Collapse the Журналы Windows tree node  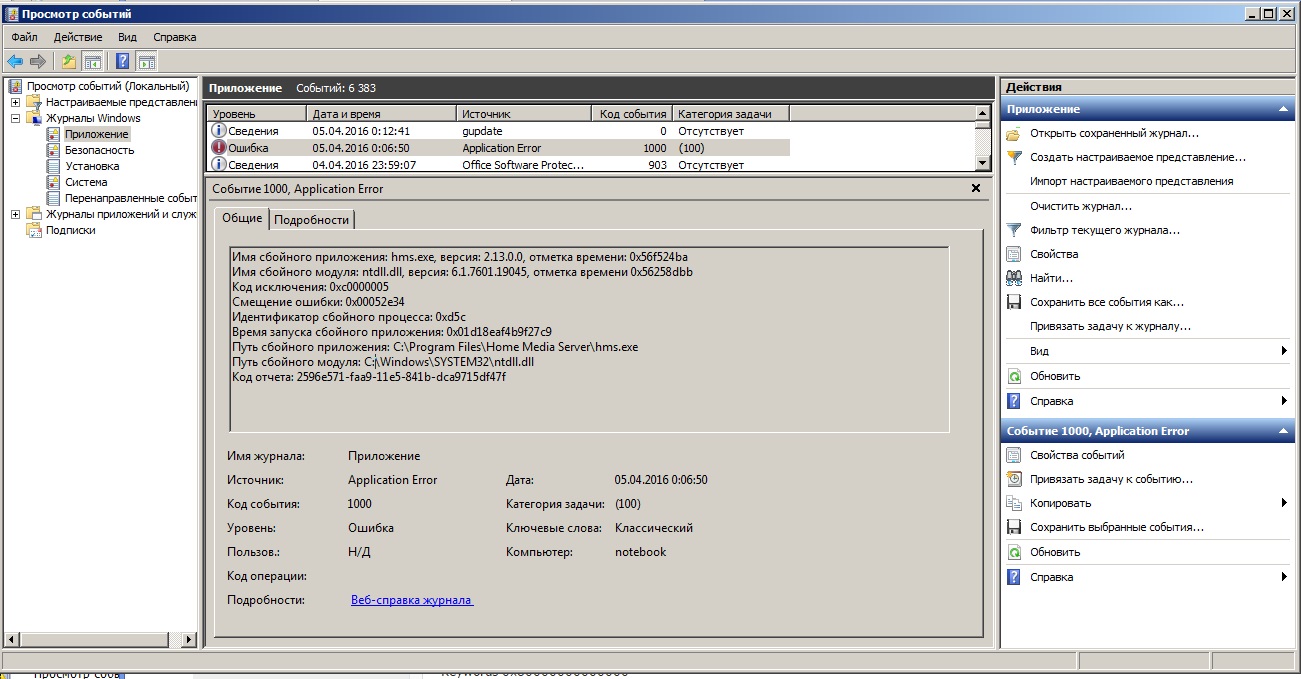pos(16,118)
